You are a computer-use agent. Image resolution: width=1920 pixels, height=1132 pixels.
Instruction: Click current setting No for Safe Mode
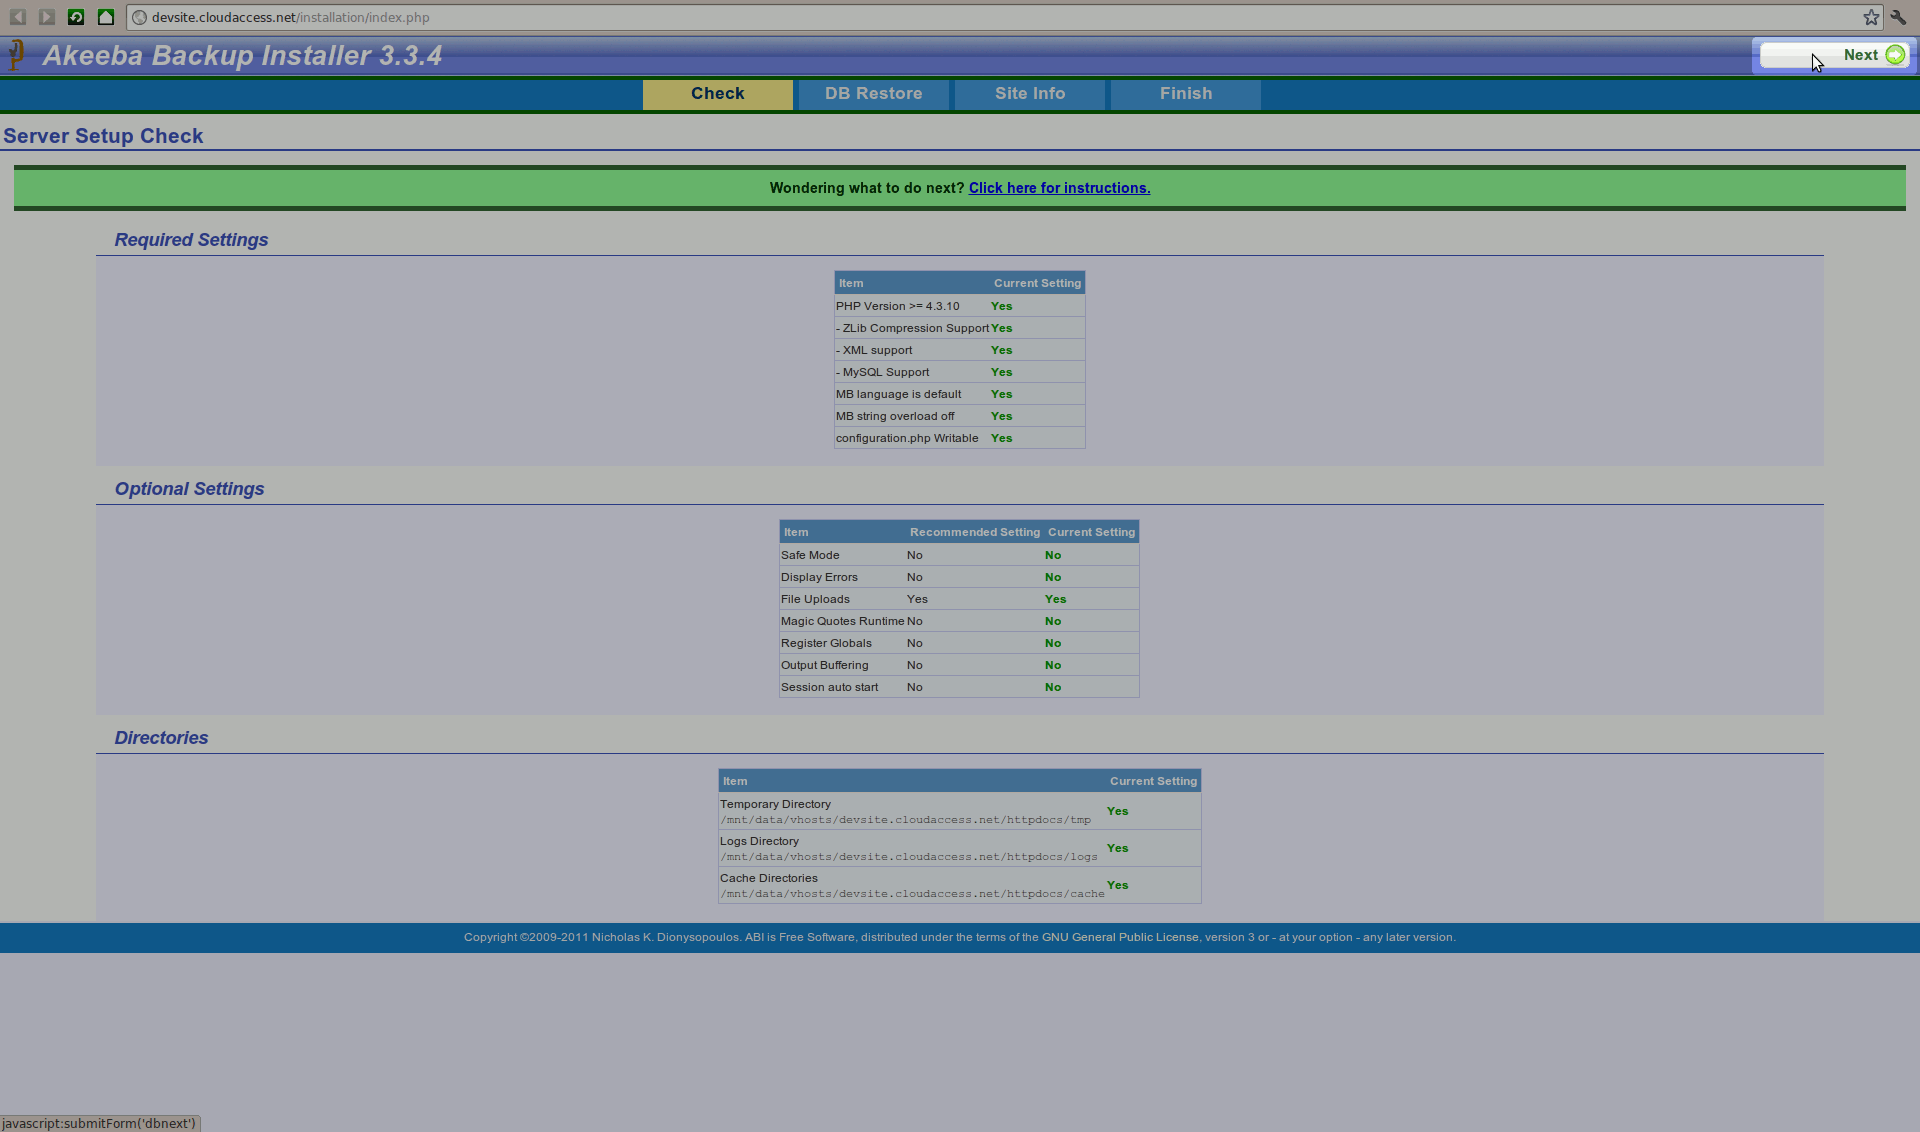click(1053, 555)
